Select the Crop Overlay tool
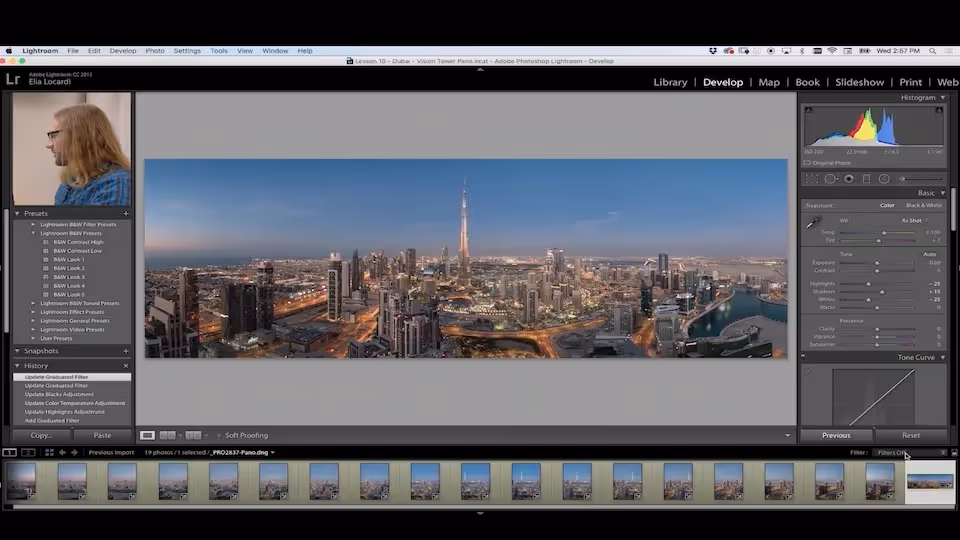Image resolution: width=960 pixels, height=540 pixels. coord(812,179)
